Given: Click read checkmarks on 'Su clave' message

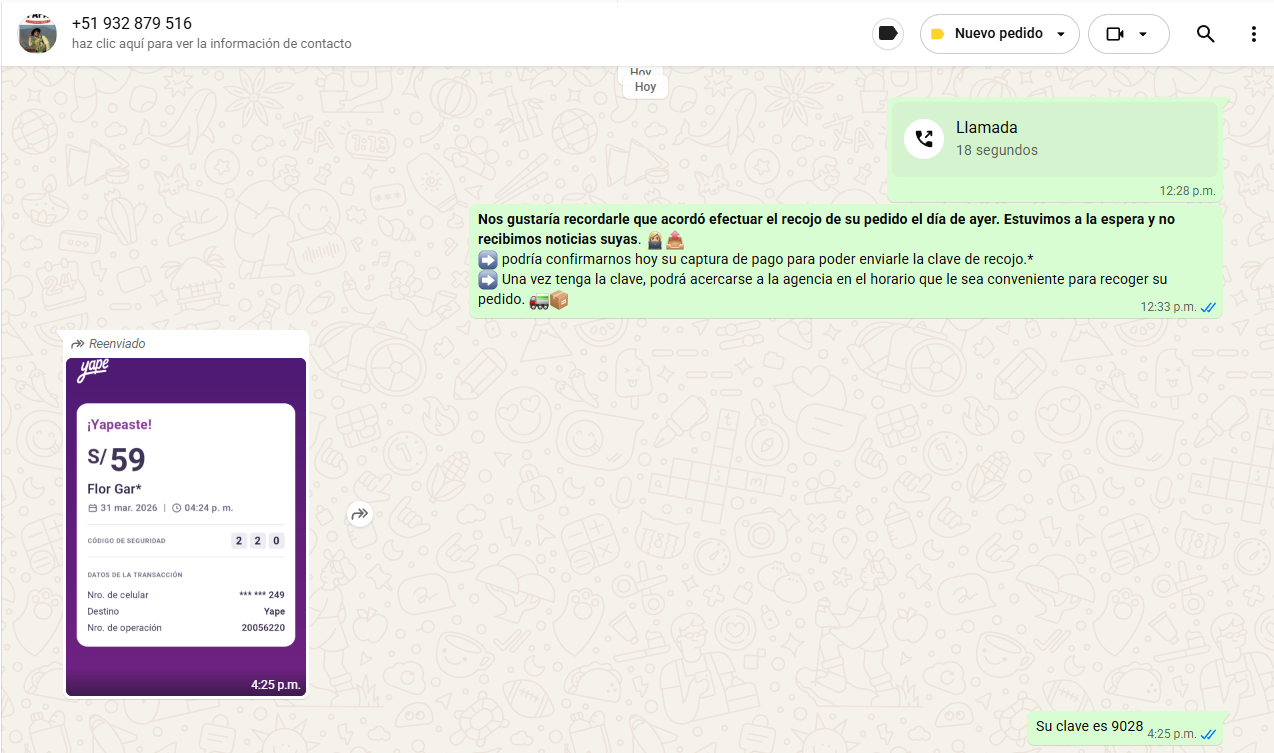Looking at the screenshot, I should (1208, 734).
